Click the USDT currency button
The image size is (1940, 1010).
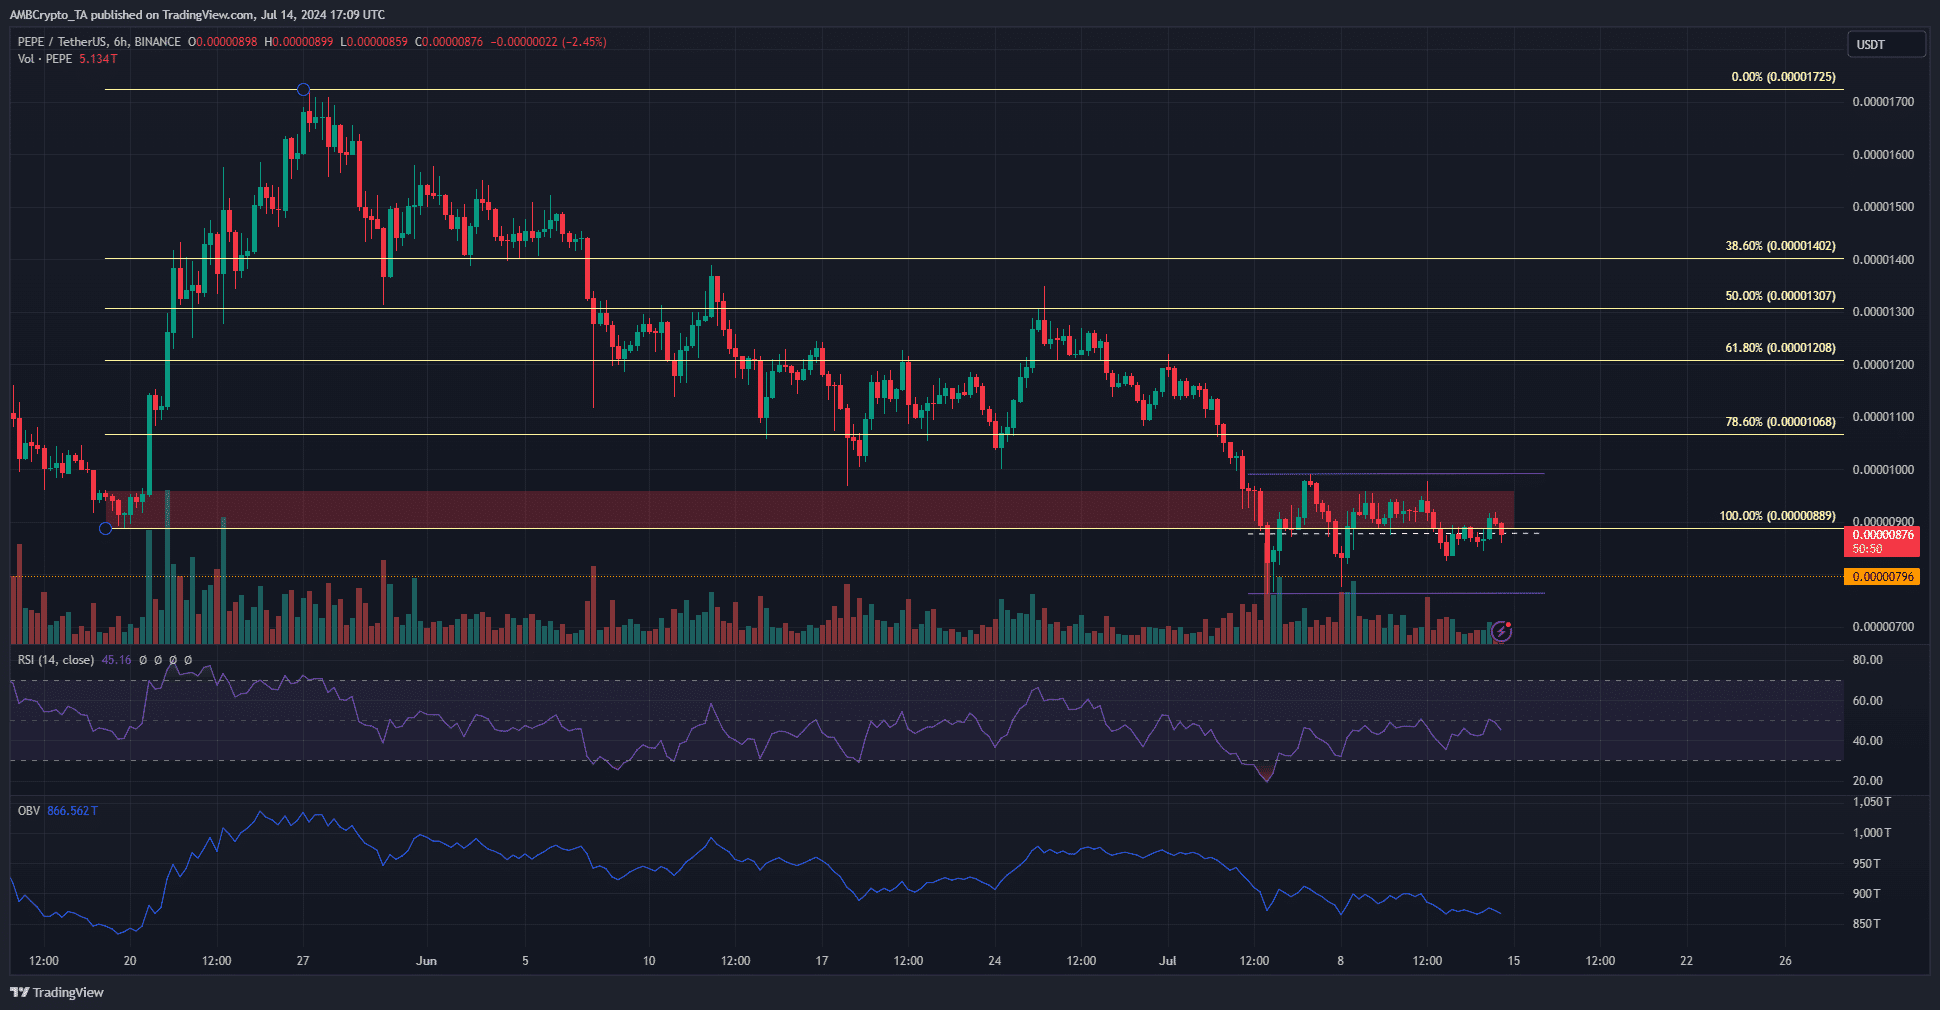click(1885, 44)
